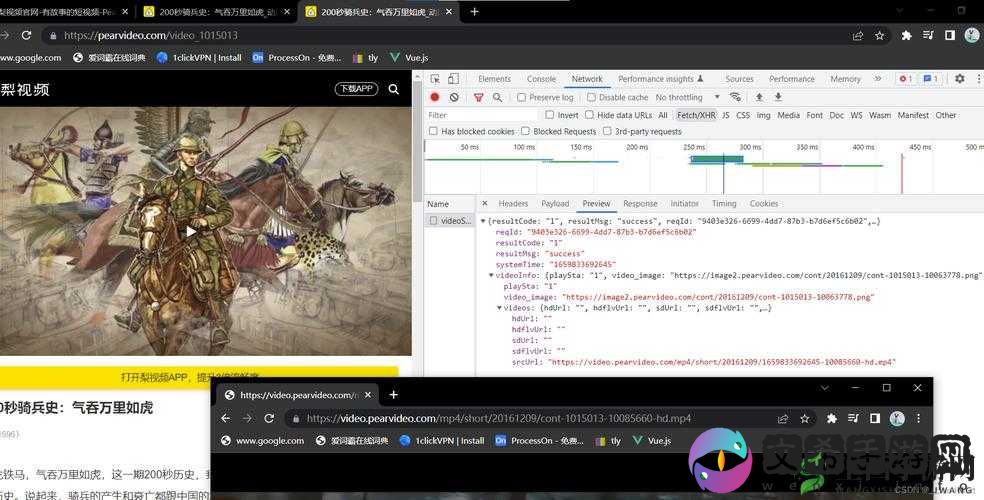Screen dimensions: 984x500
Task: Open the Performance insights panel
Action: pos(660,79)
